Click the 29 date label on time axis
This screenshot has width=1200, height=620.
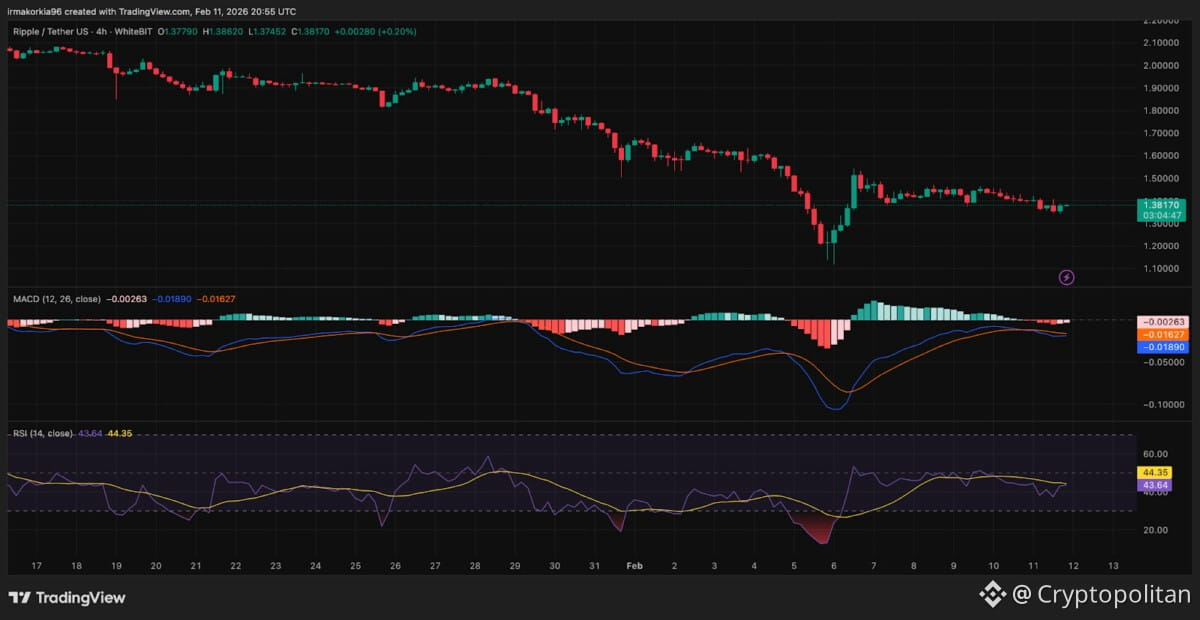[x=515, y=565]
